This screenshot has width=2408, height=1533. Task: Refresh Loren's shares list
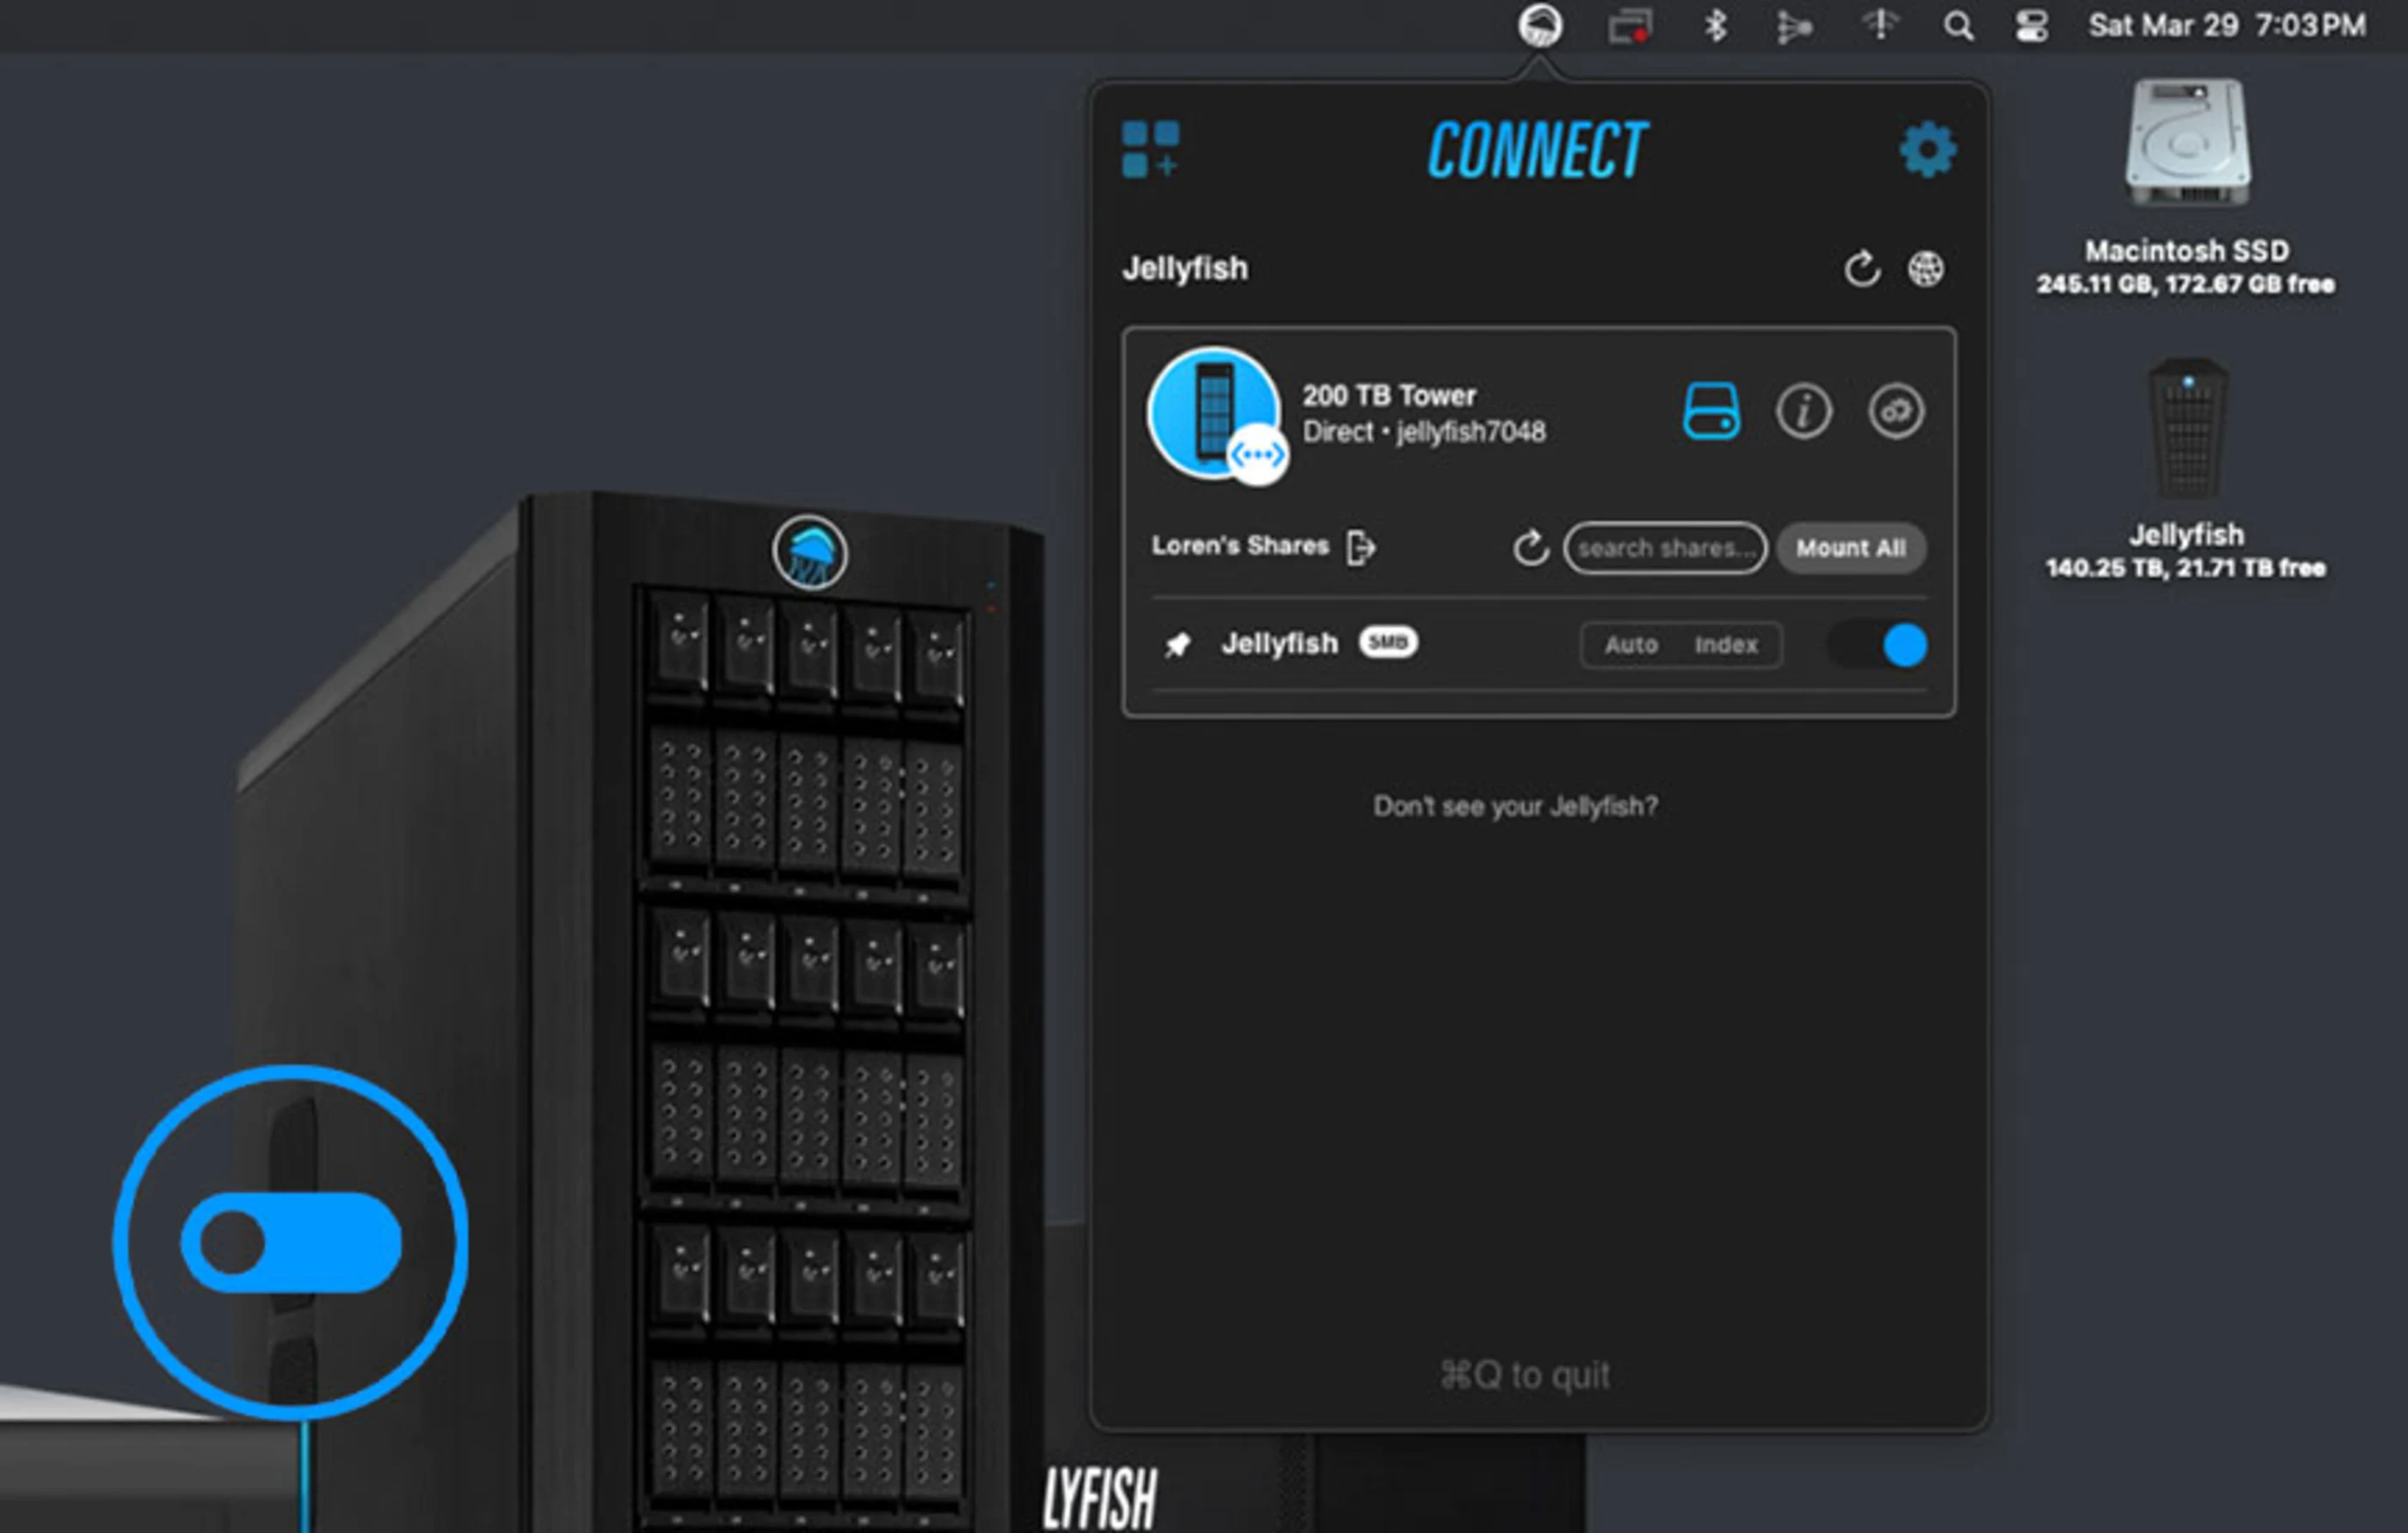pos(1530,547)
